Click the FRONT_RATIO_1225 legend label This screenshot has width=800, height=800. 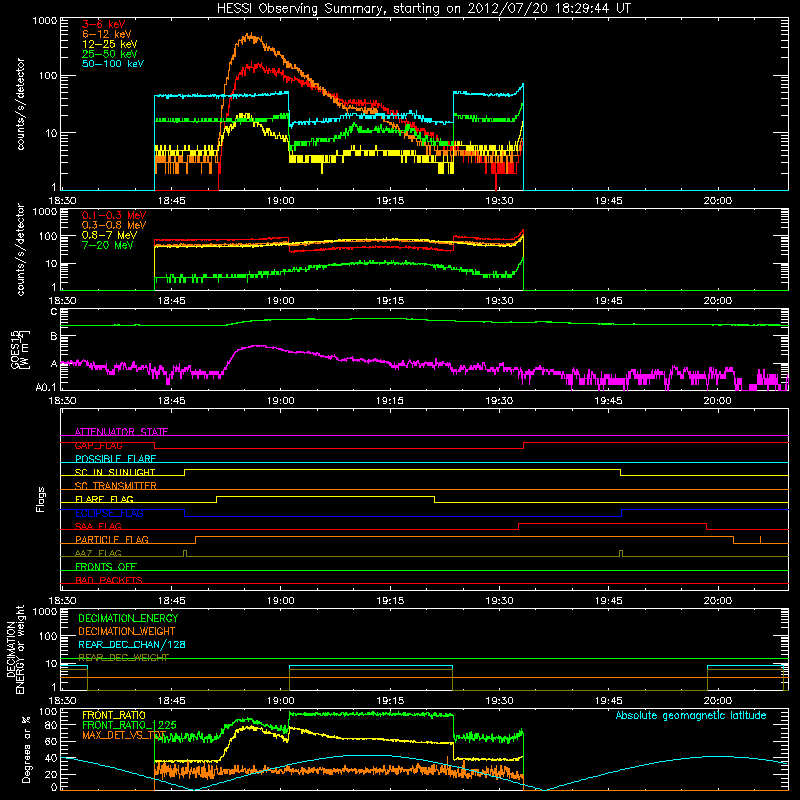click(x=129, y=725)
